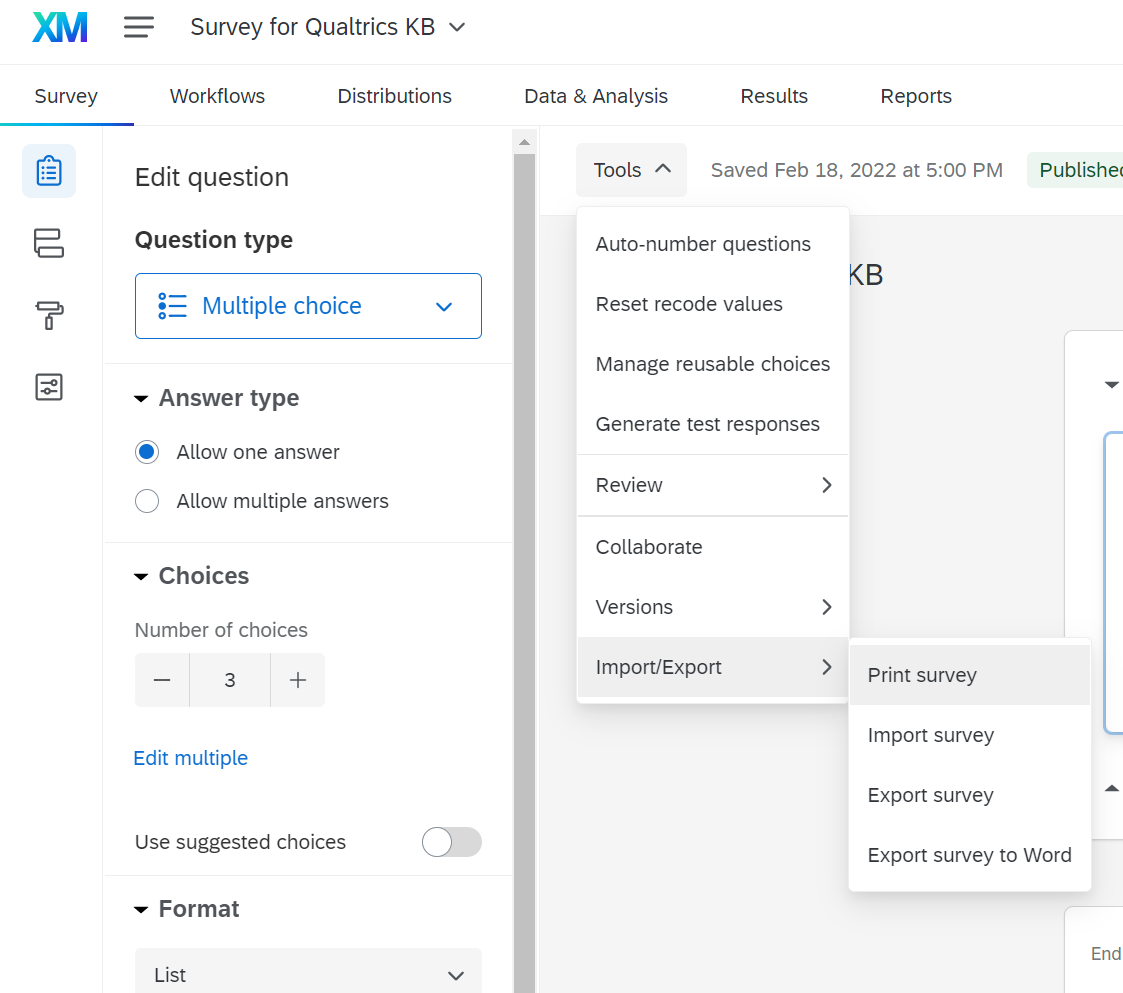Switch to the Data & Analysis tab
The image size is (1123, 993).
pyautogui.click(x=596, y=95)
